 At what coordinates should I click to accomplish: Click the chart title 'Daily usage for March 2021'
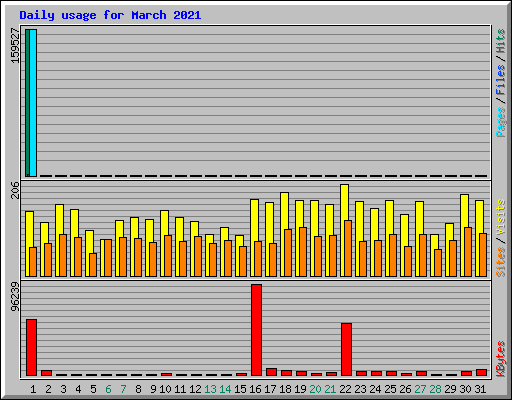[110, 15]
